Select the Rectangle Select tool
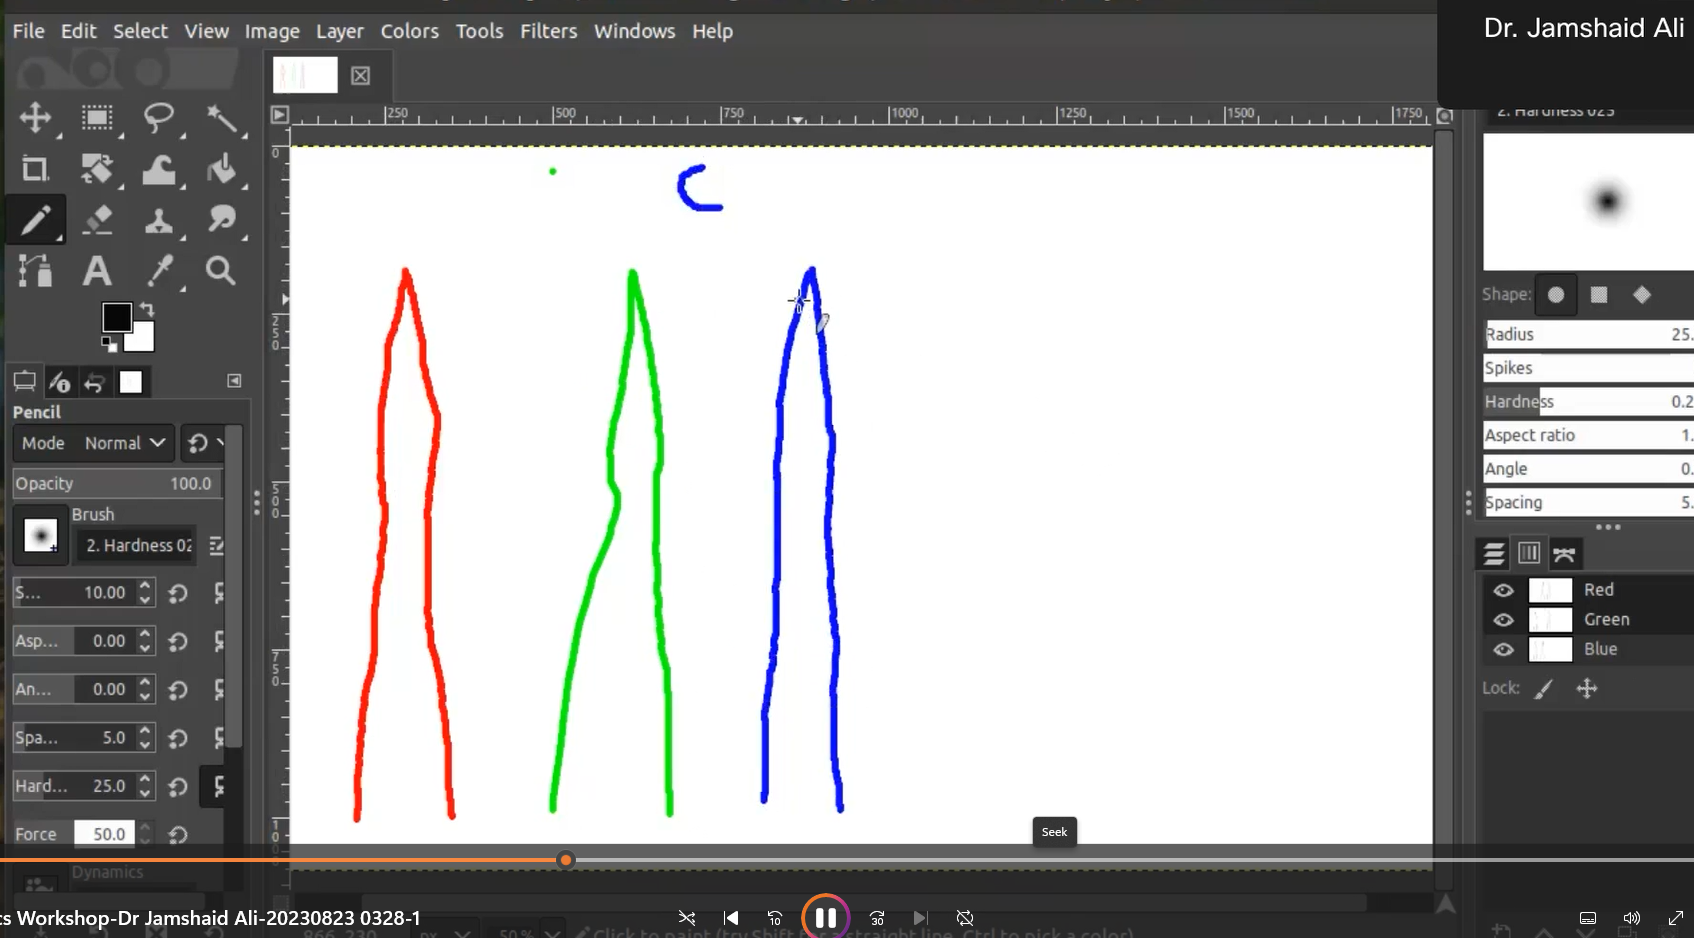 (x=97, y=117)
